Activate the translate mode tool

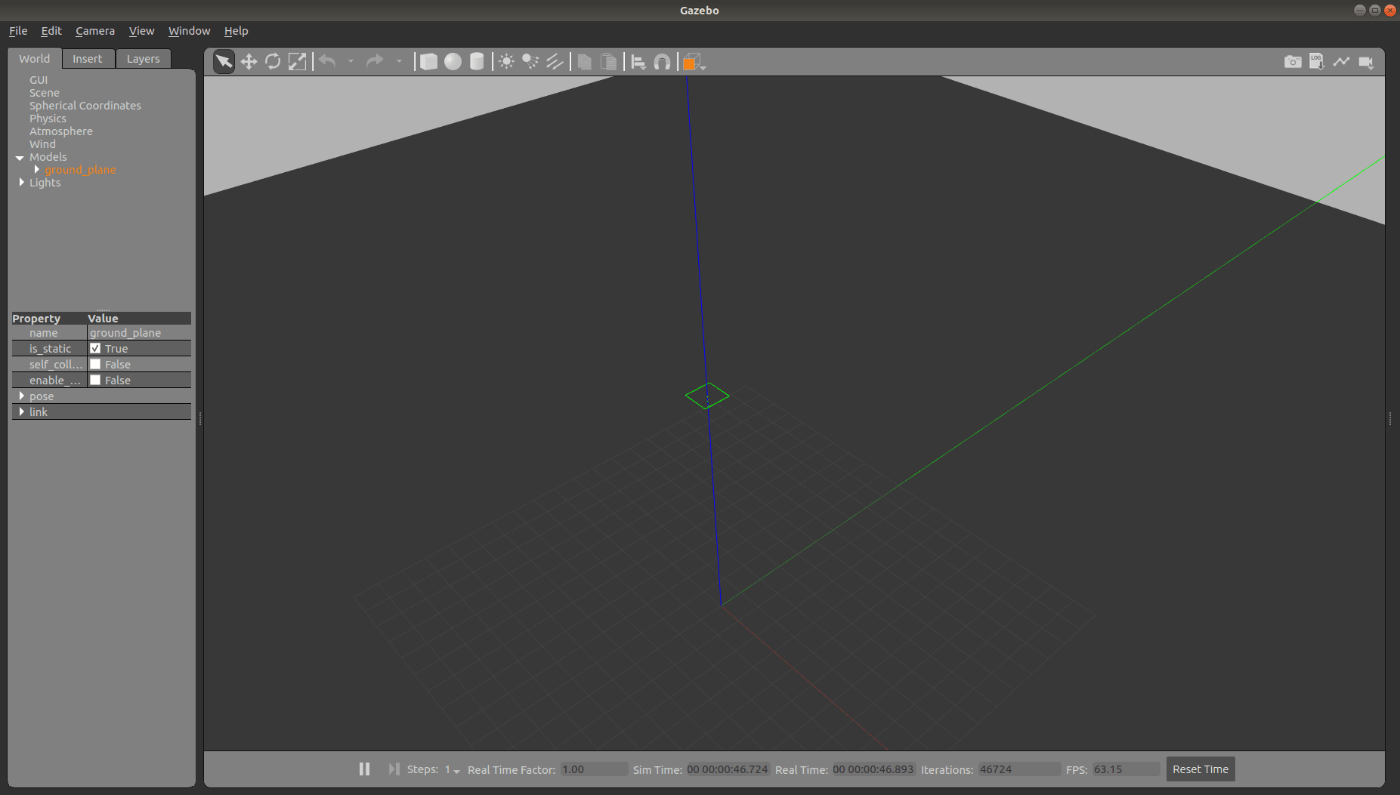coord(249,62)
